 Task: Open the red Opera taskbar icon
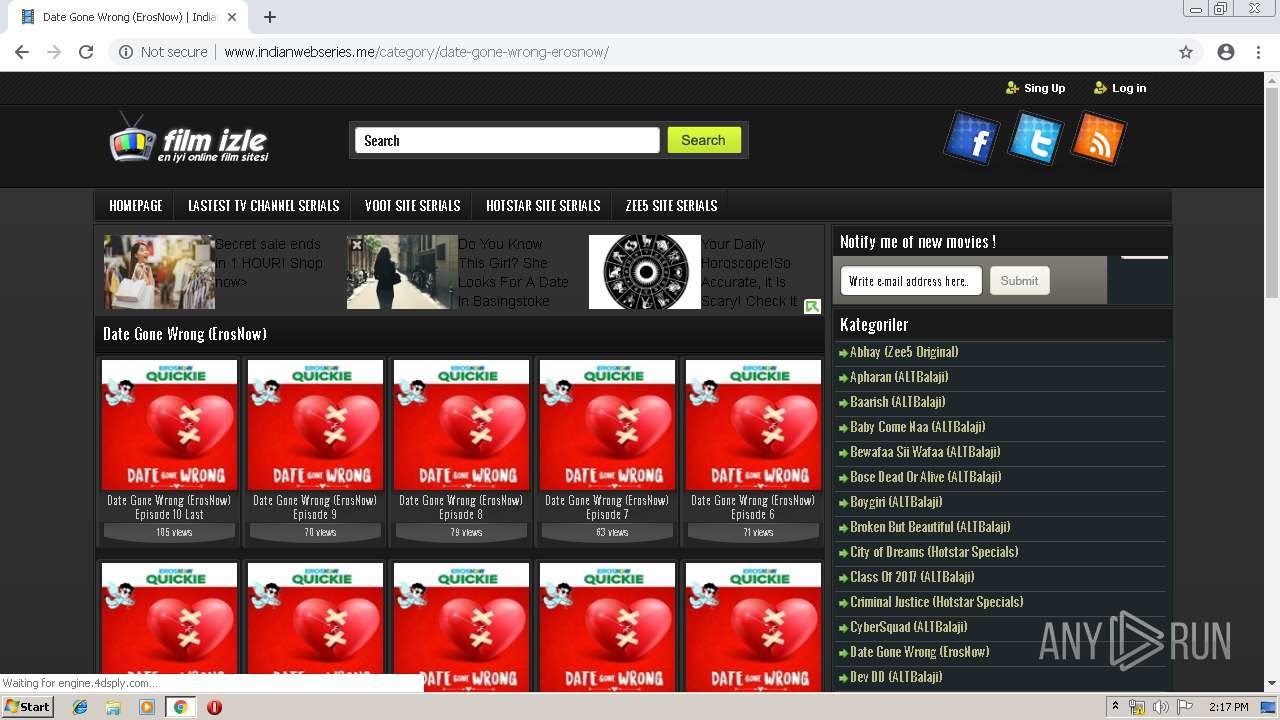click(x=214, y=707)
